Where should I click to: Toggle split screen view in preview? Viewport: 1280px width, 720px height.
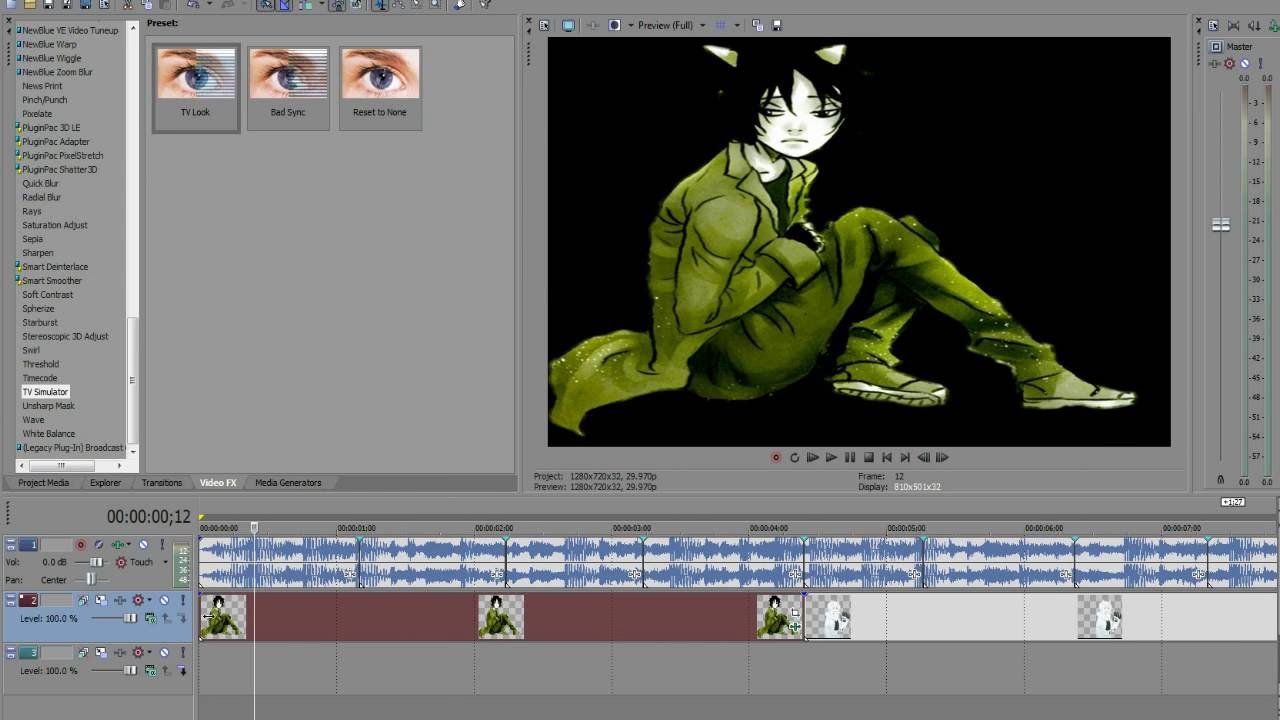pos(614,25)
